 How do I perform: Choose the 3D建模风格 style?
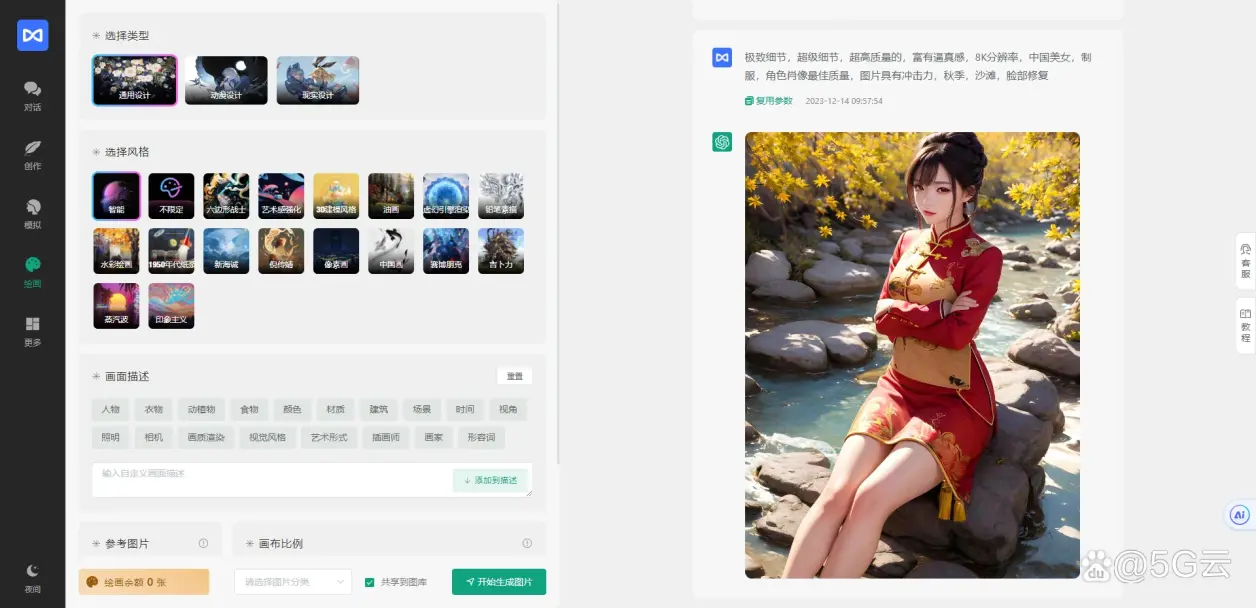tap(336, 196)
